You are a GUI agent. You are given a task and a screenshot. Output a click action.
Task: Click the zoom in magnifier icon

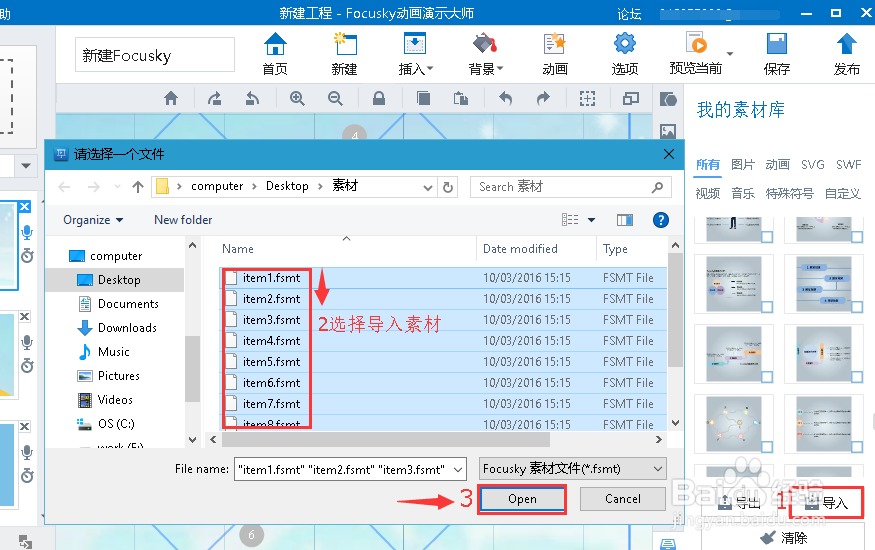point(297,99)
